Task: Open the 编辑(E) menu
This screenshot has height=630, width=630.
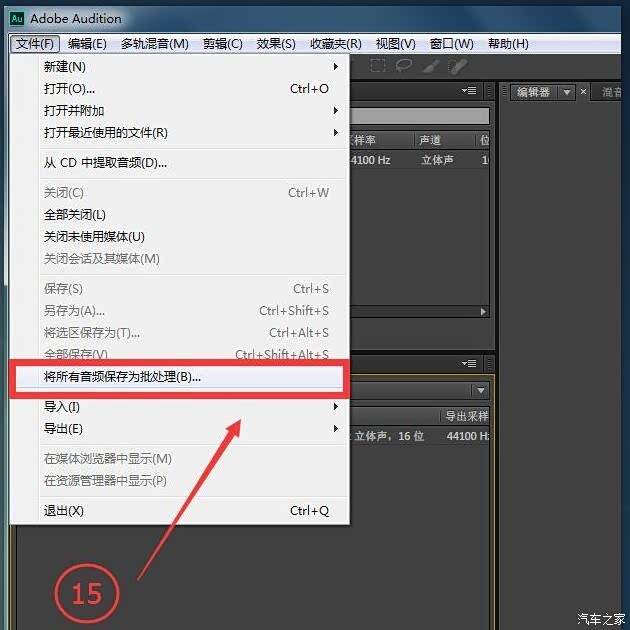Action: click(x=87, y=43)
